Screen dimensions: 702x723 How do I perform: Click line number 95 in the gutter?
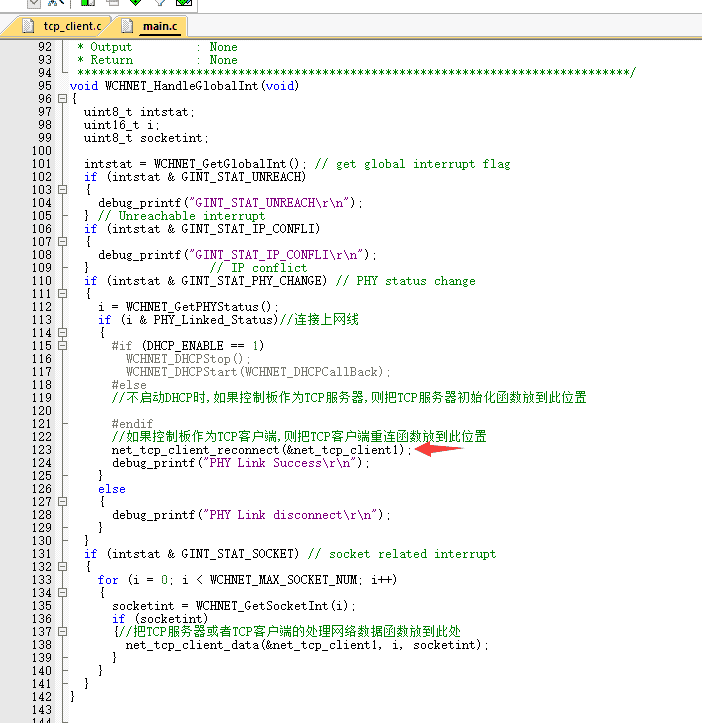pos(45,86)
